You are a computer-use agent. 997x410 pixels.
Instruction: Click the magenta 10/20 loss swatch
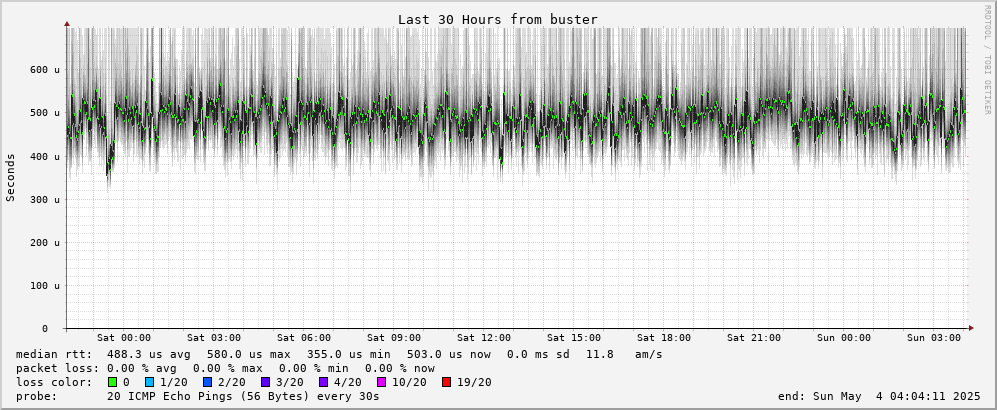[382, 383]
